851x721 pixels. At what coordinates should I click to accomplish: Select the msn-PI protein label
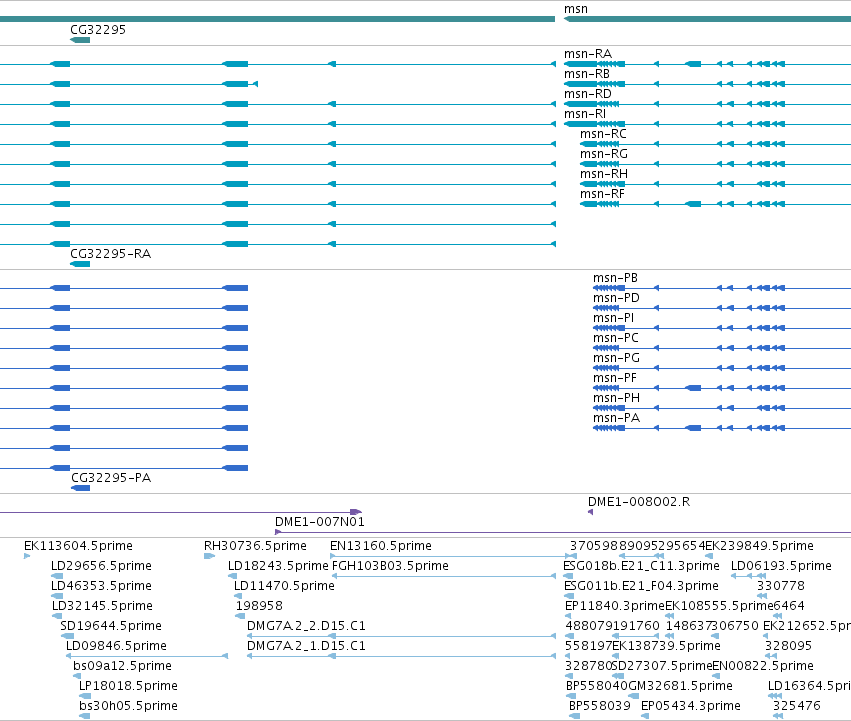coord(613,318)
